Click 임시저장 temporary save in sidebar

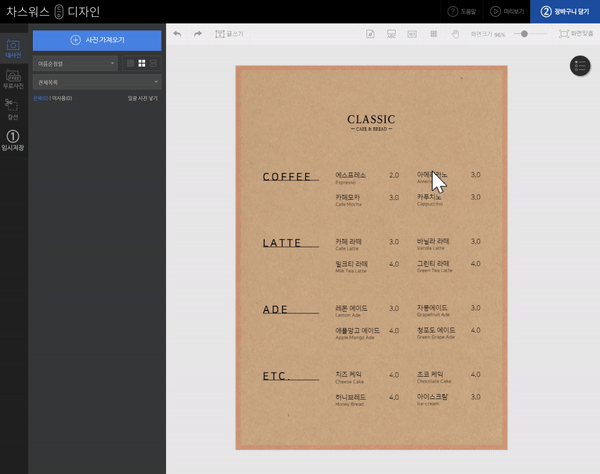(x=13, y=140)
